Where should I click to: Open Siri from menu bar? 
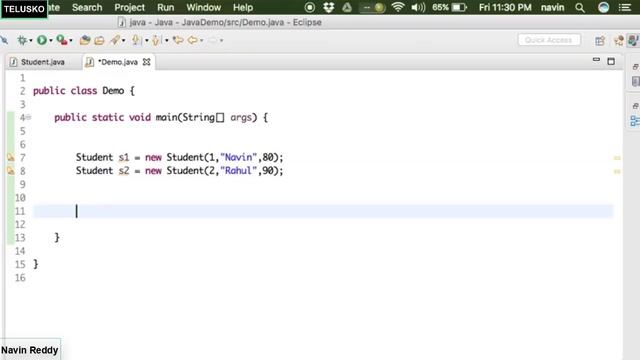[x=603, y=7]
